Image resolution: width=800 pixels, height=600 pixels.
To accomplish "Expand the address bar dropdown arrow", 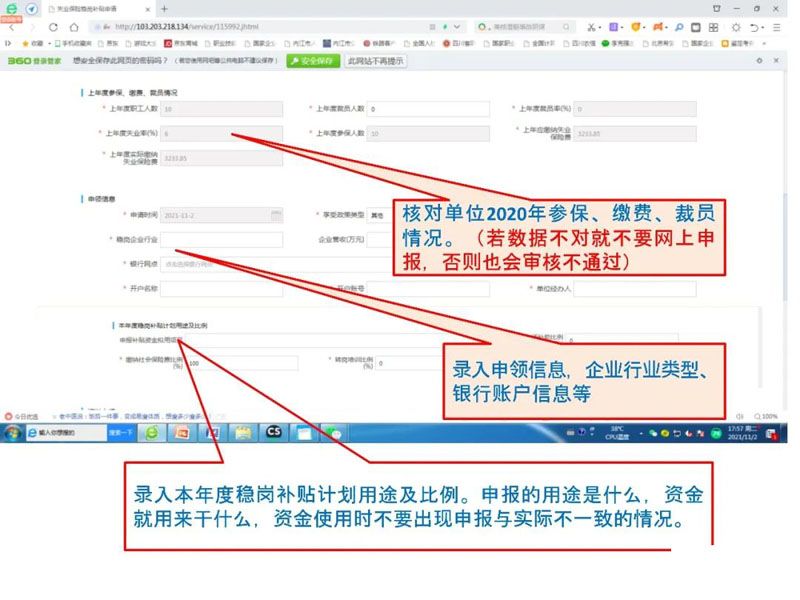I will [457, 27].
